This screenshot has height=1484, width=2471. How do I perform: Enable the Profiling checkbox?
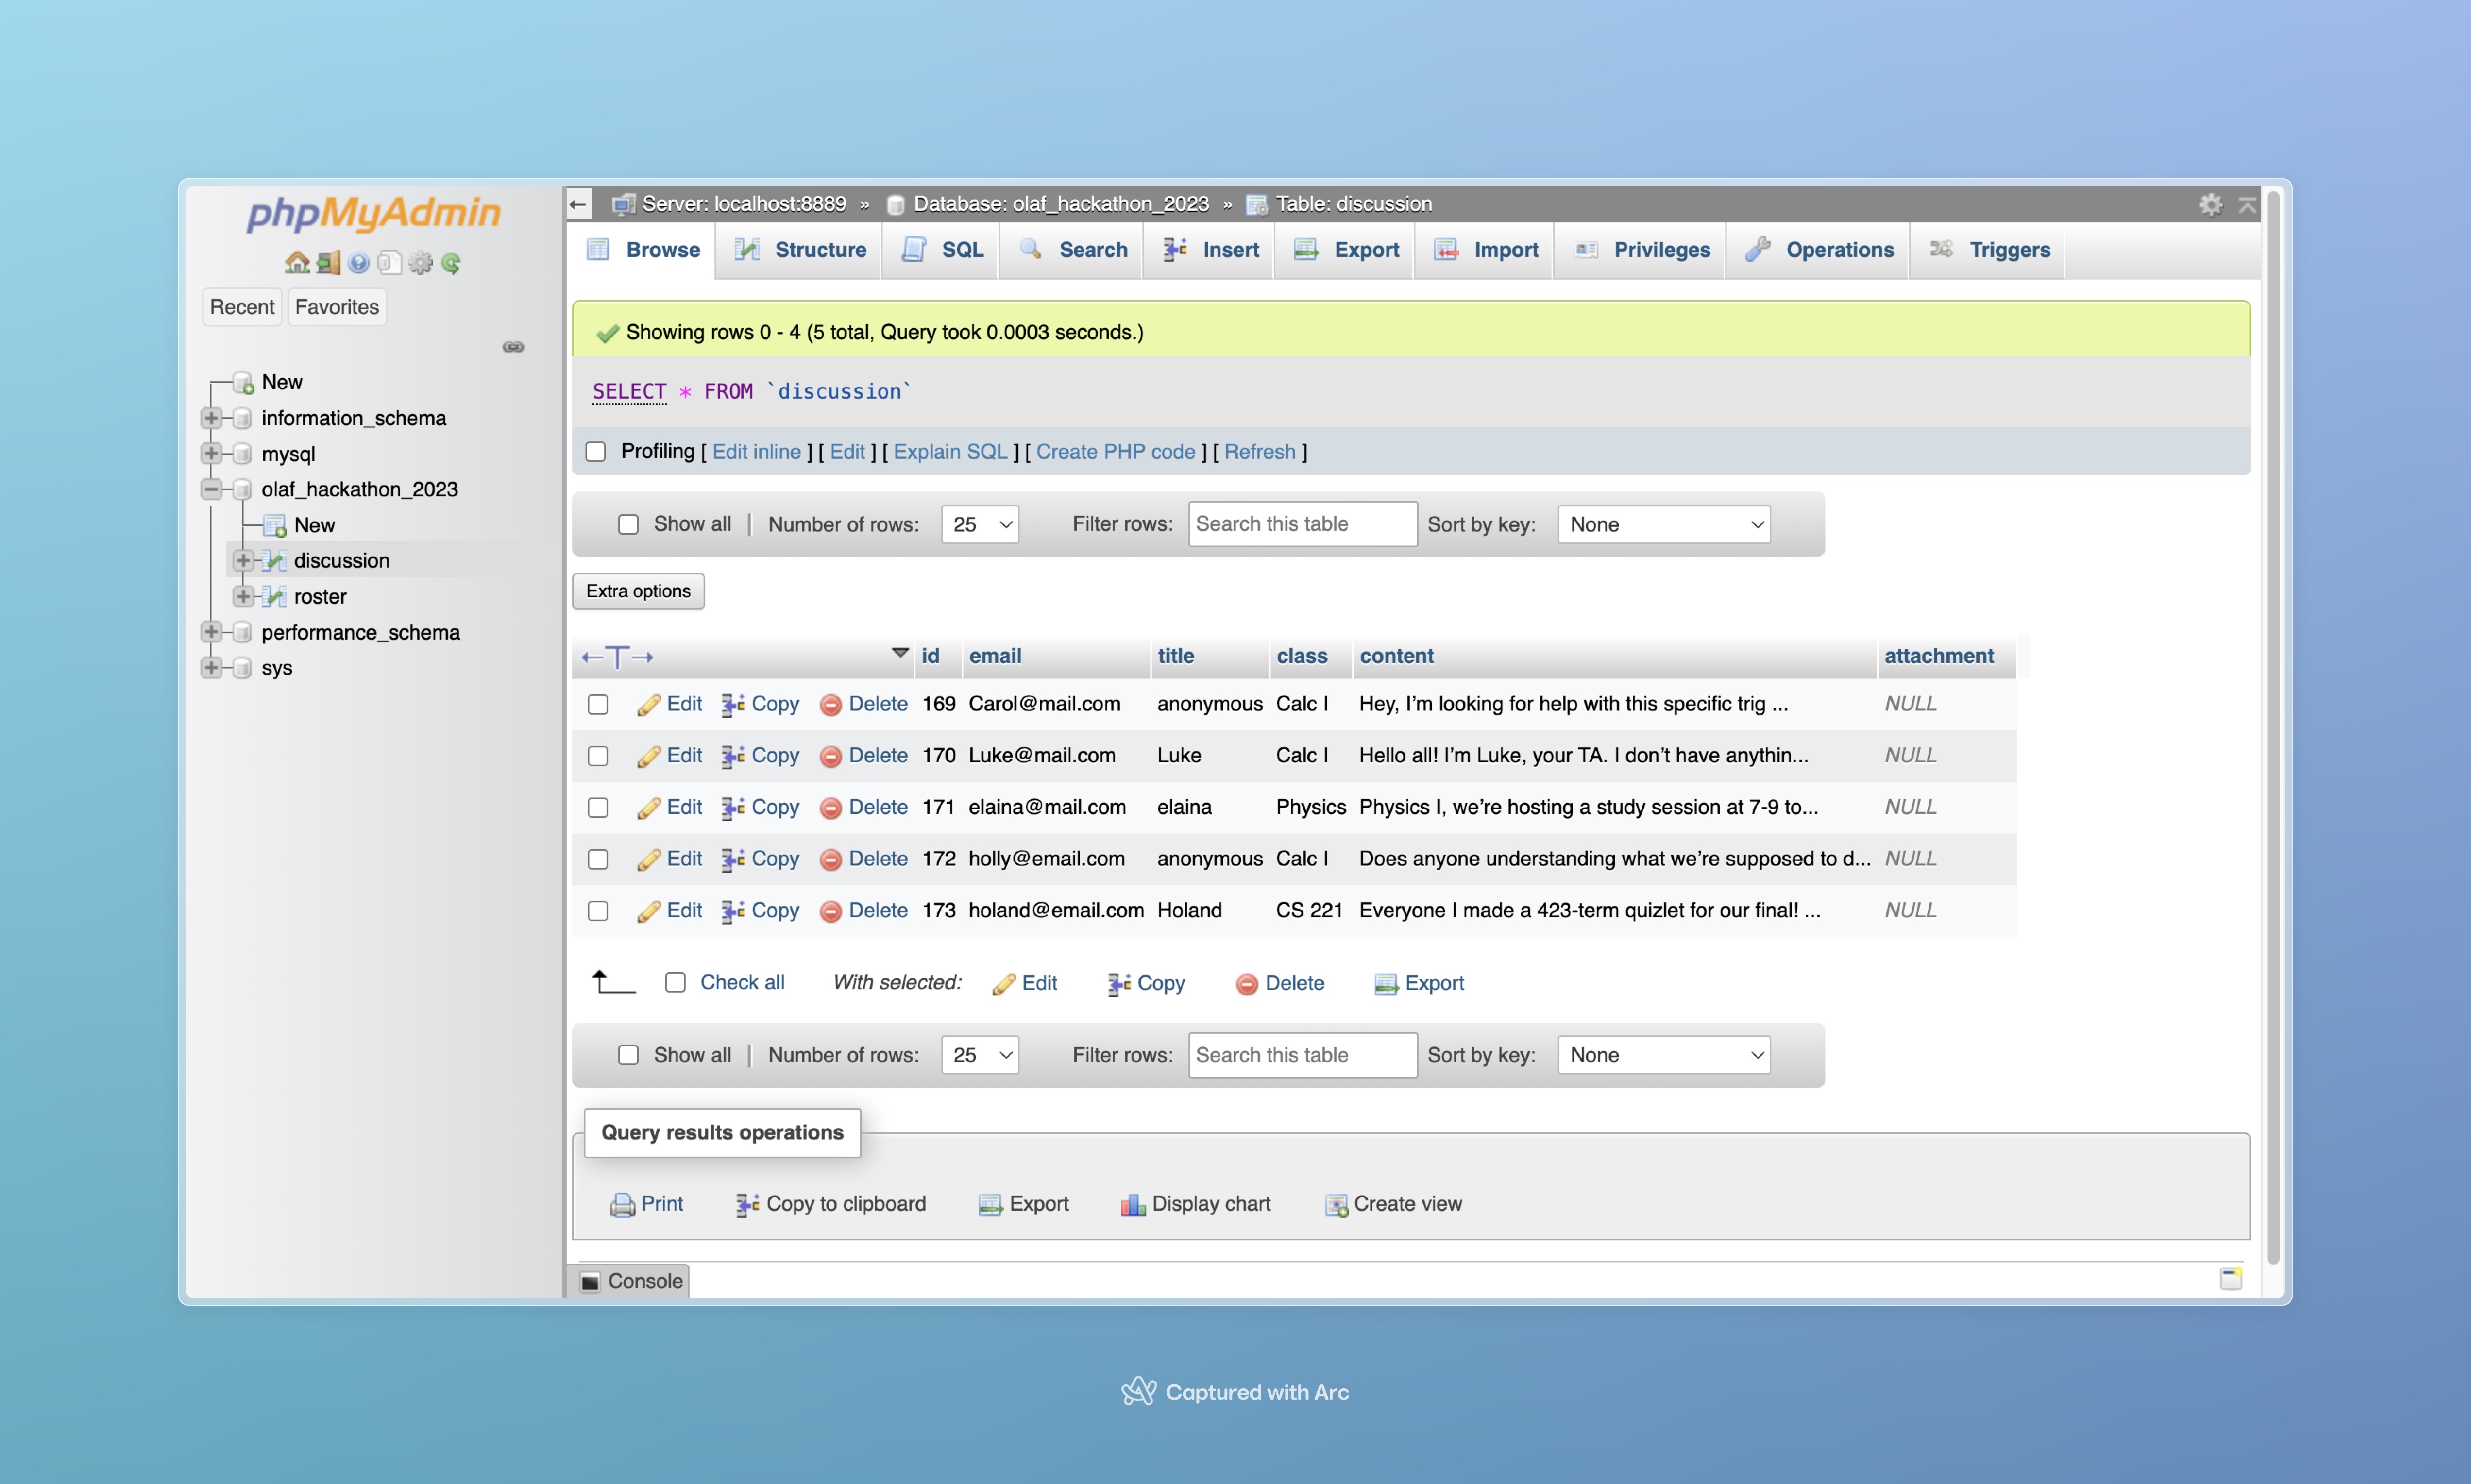click(x=596, y=452)
